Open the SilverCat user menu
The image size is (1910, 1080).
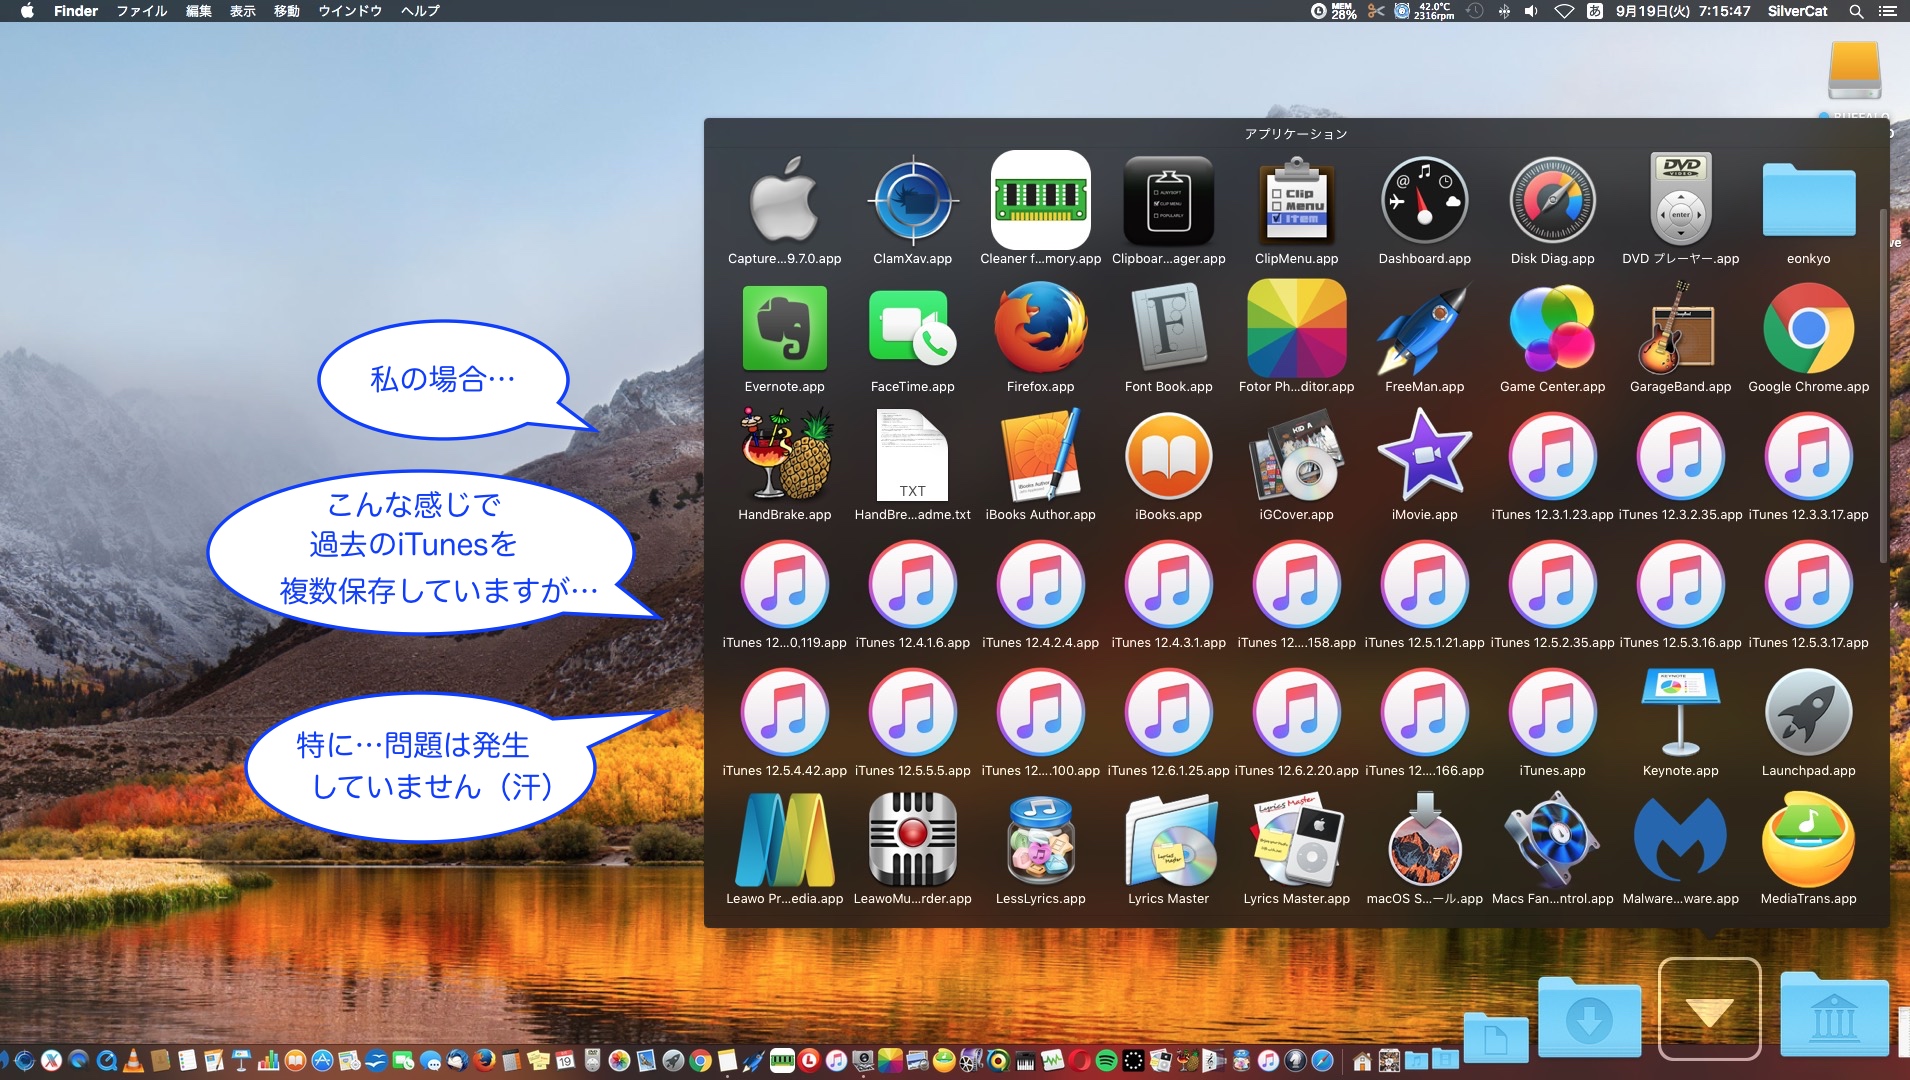pos(1797,11)
